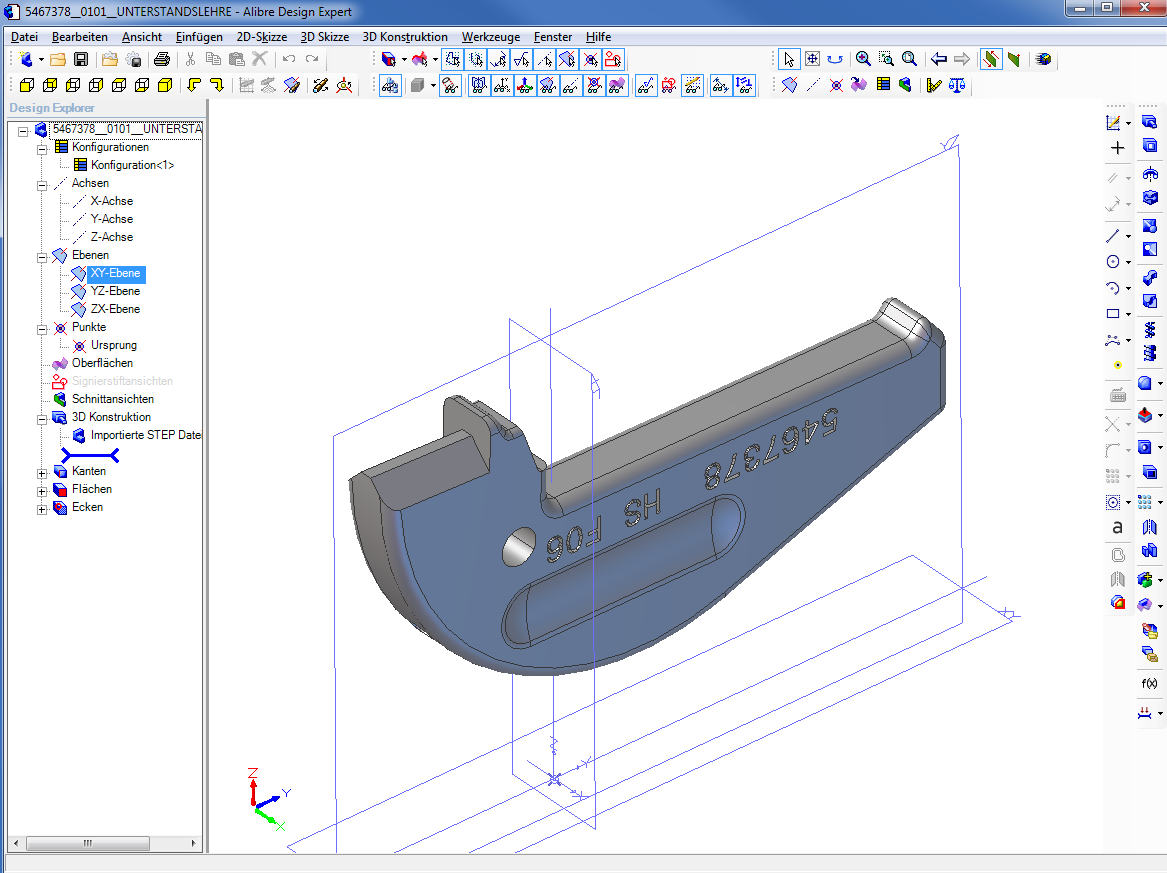Save the design with the floppy disk icon

tap(81, 60)
